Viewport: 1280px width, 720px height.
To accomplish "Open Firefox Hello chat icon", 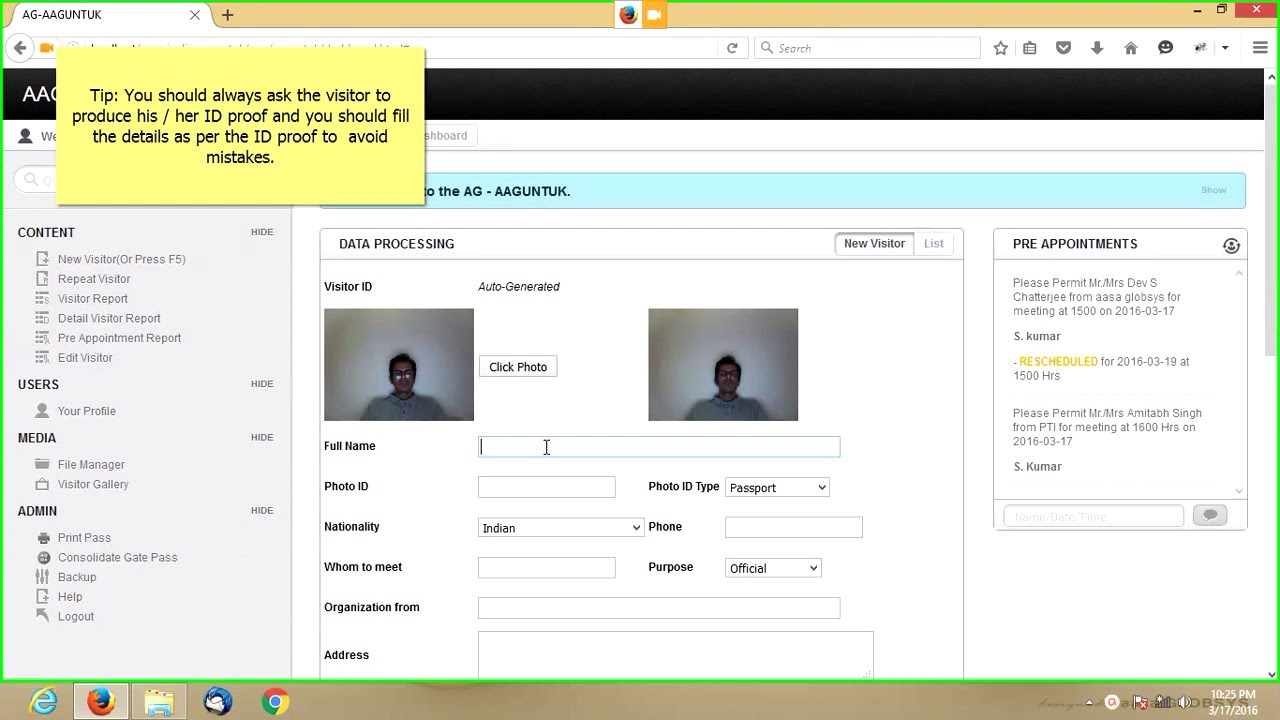I will pyautogui.click(x=1165, y=48).
